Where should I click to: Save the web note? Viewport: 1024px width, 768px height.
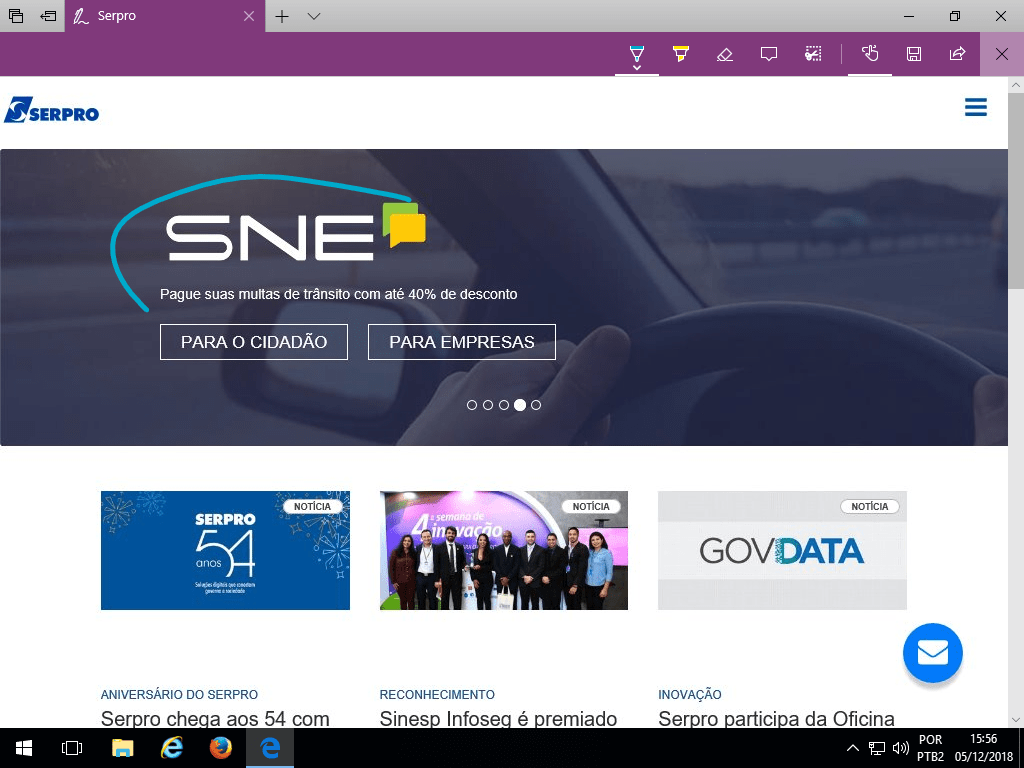coord(914,54)
